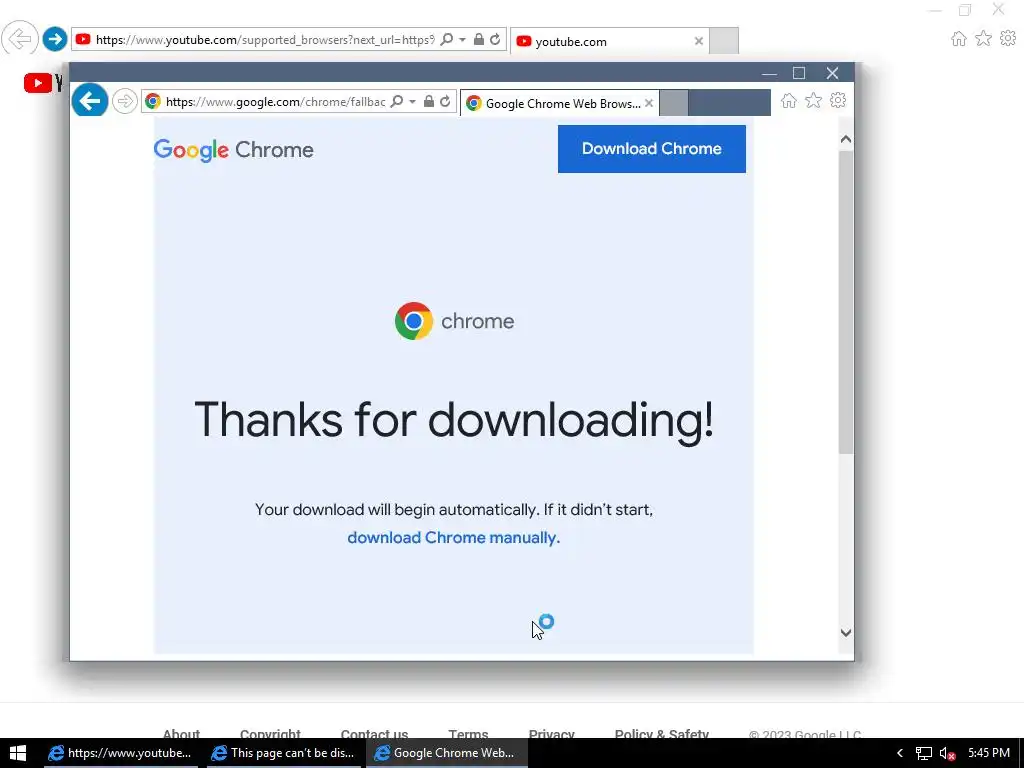Click the muted volume icon in system tray
Viewport: 1024px width, 768px height.
947,754
